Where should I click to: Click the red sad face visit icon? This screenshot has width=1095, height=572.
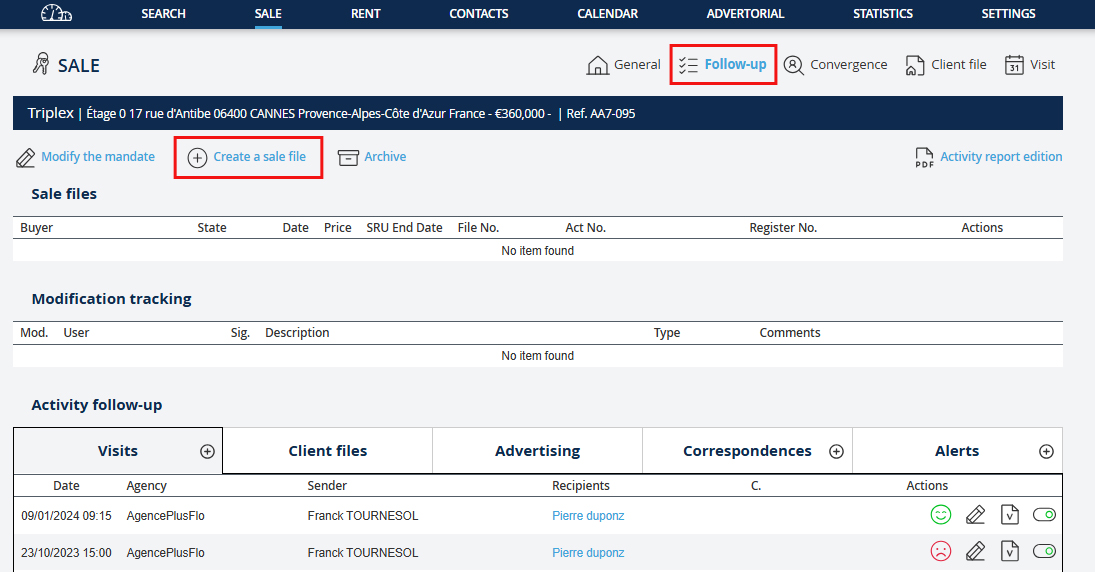pos(940,552)
